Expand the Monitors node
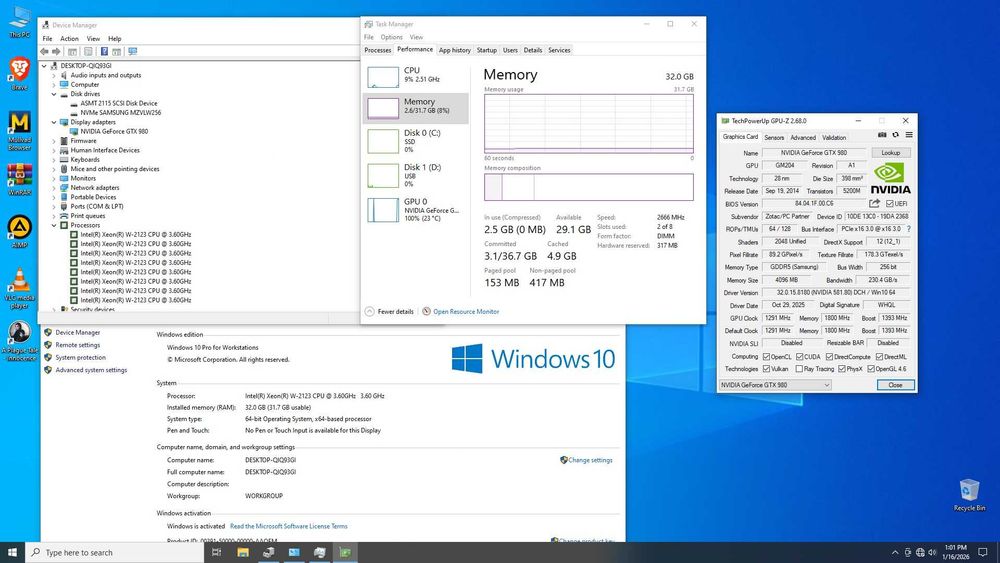Viewport: 1000px width, 563px height. coord(54,179)
